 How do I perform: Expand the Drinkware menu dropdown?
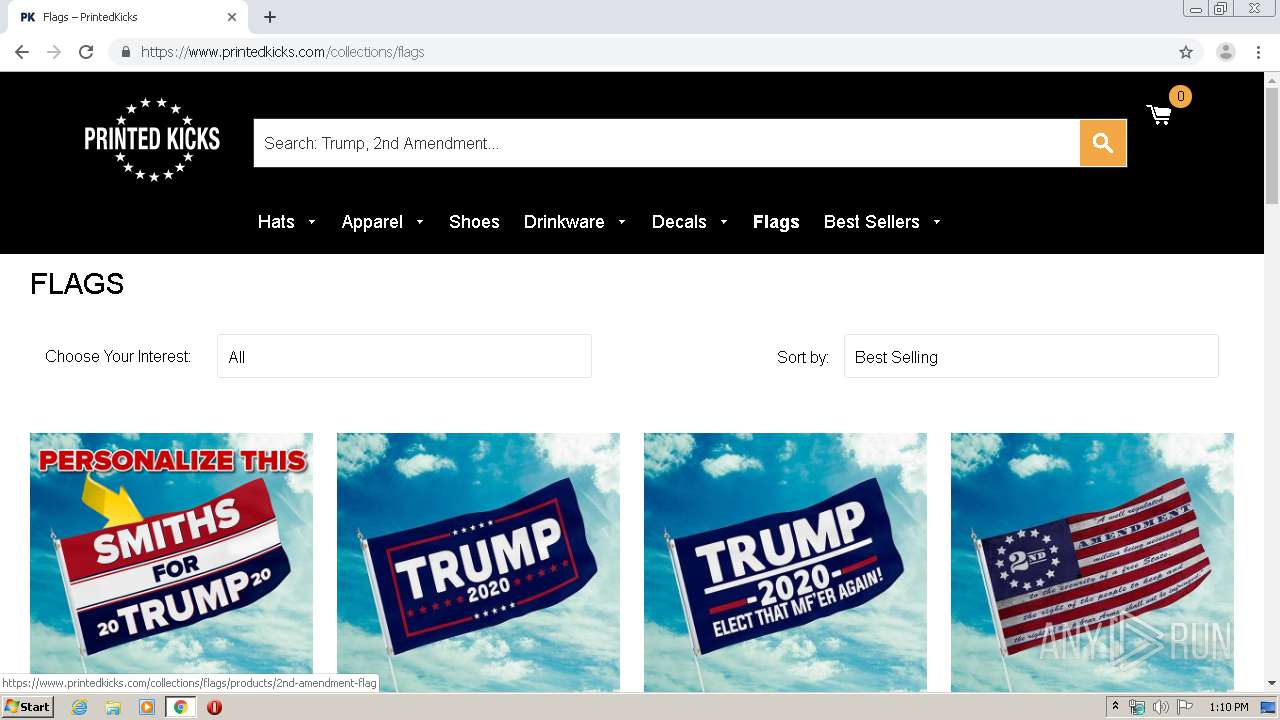coord(622,222)
